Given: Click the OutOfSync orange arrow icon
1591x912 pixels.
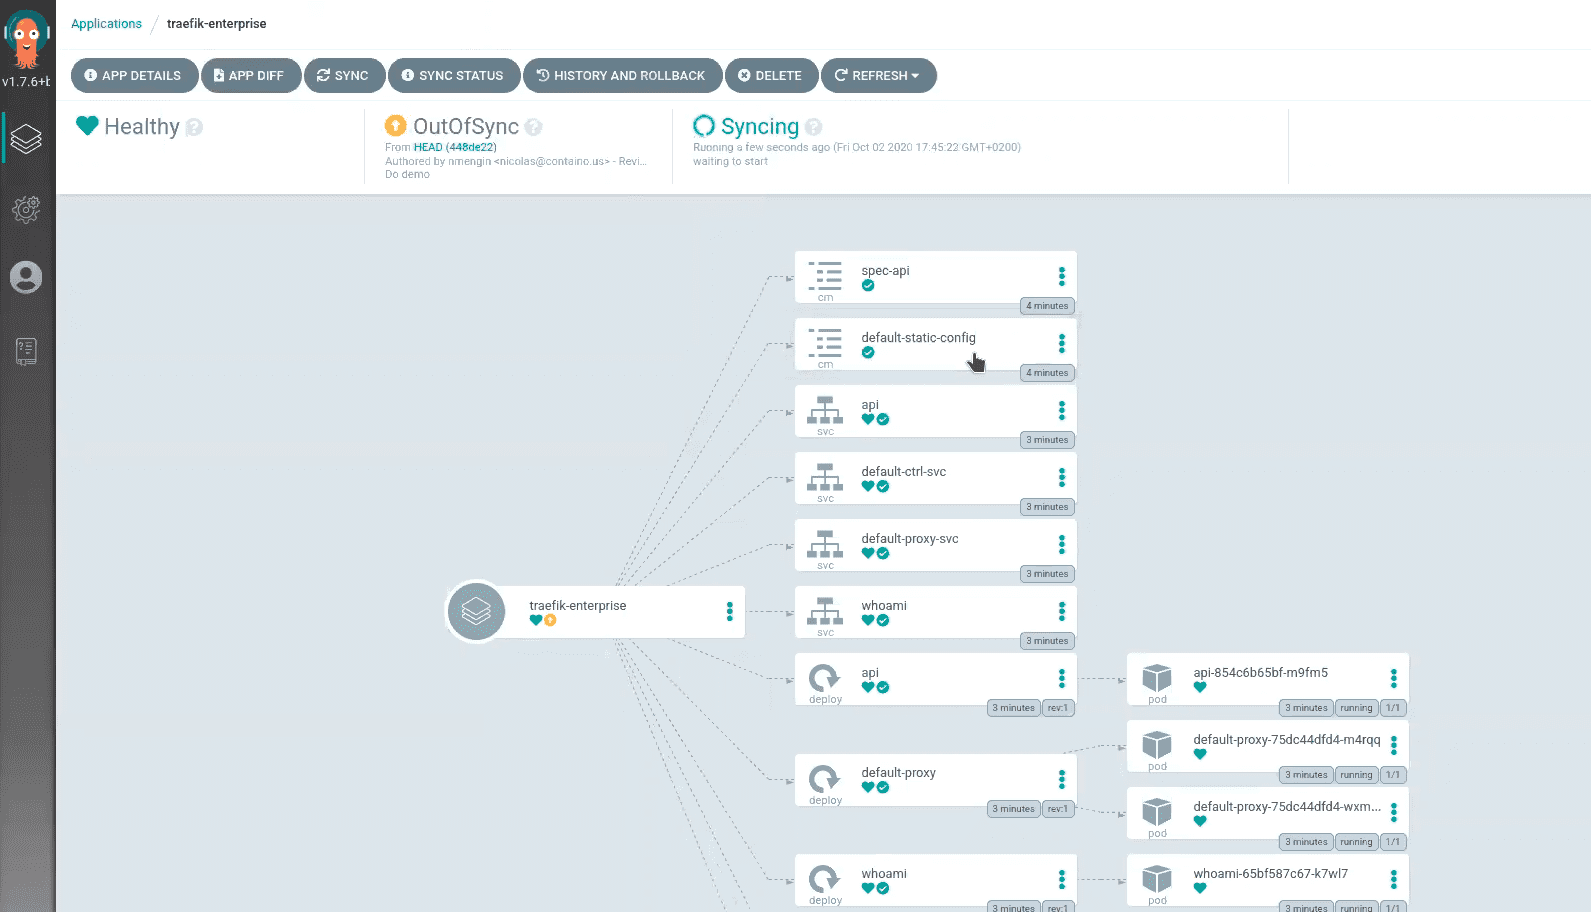Looking at the screenshot, I should coord(396,125).
